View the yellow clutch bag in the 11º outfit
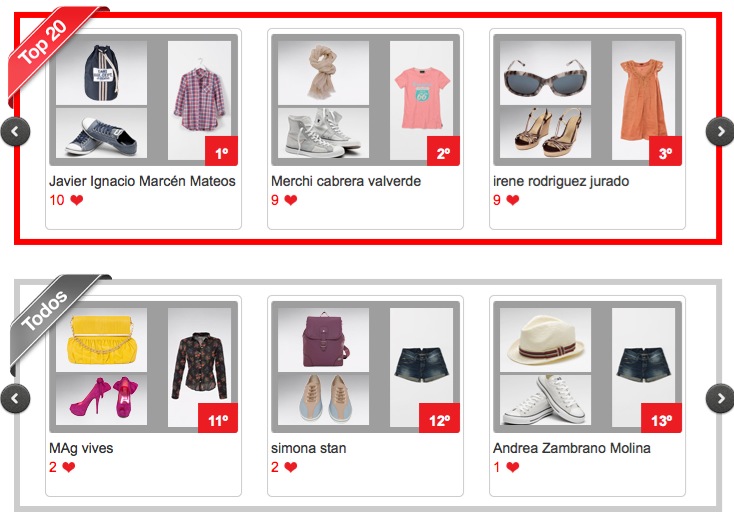This screenshot has width=734, height=519. tap(101, 339)
